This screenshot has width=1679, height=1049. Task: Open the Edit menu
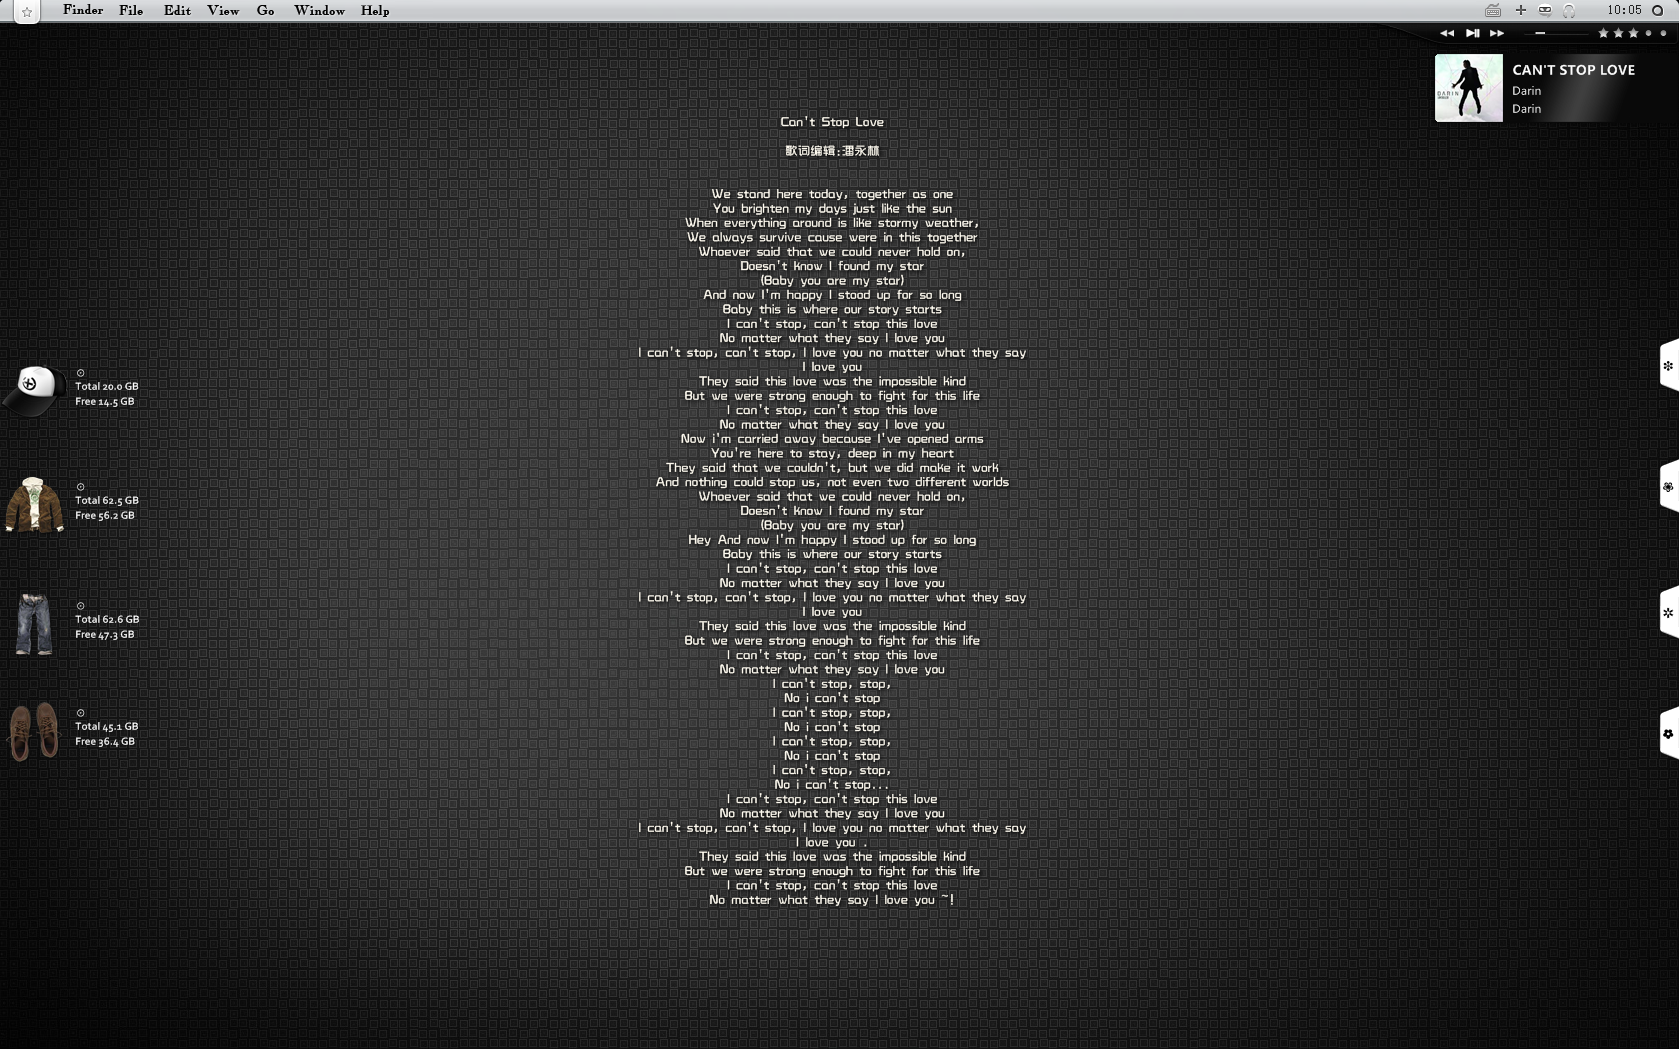(177, 10)
